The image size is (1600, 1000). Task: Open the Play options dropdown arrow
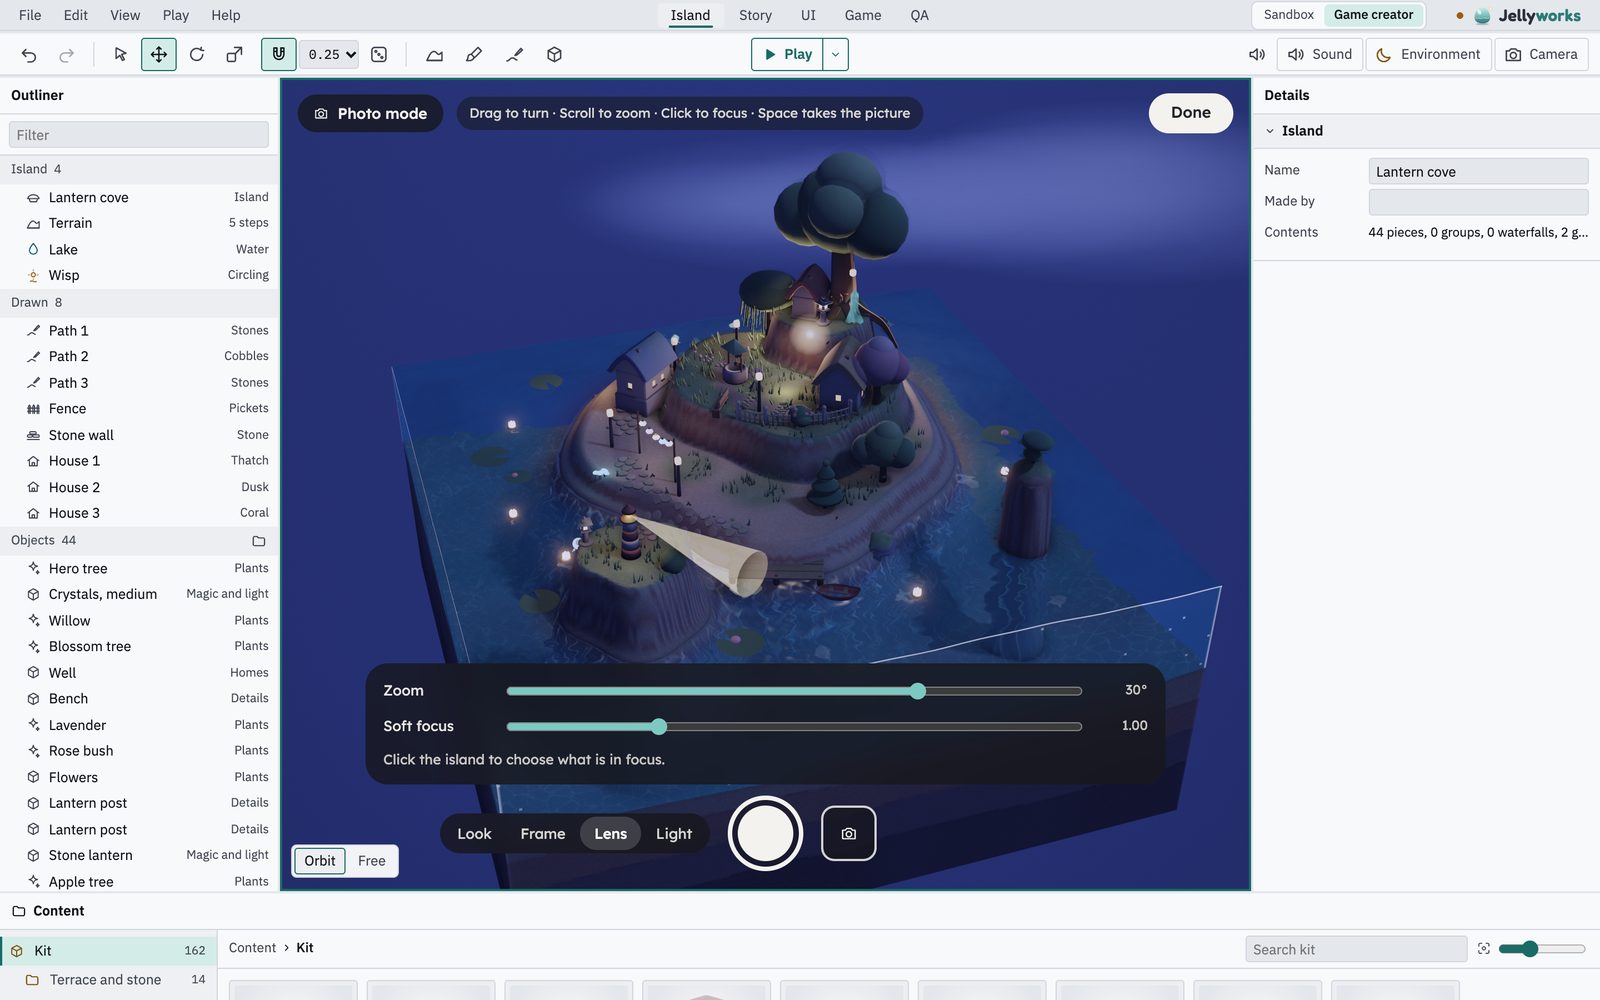point(835,54)
